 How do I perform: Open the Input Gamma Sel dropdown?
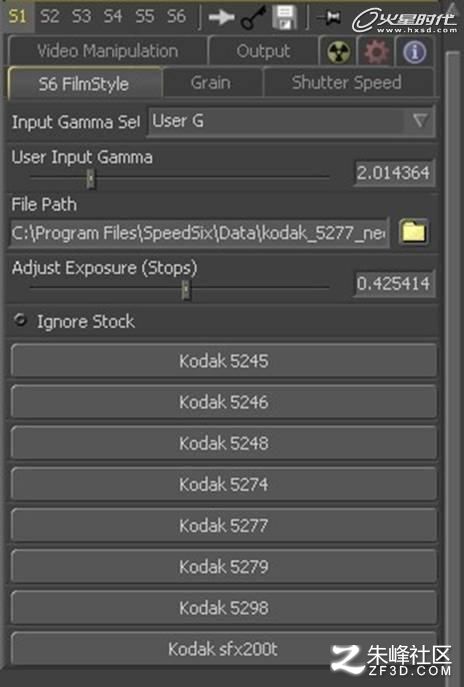[291, 121]
